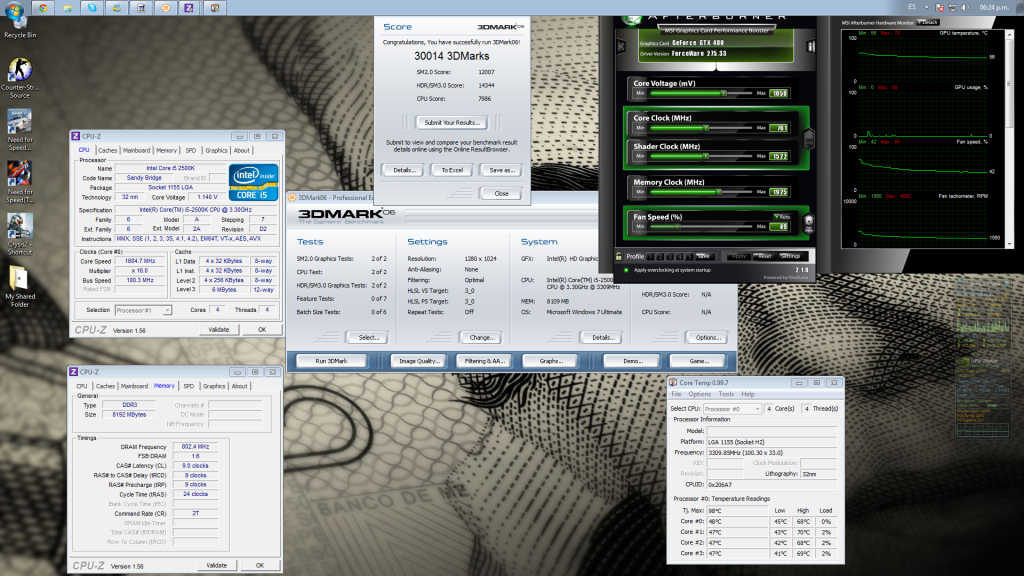The image size is (1024, 576).
Task: Open Image Quality in 3DMark06
Action: coord(419,360)
